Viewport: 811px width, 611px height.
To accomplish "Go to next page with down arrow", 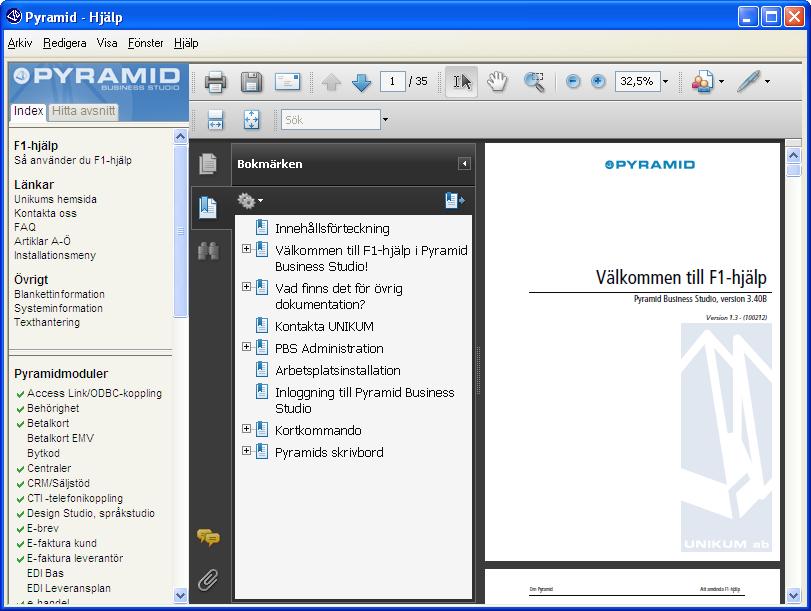I will (361, 82).
